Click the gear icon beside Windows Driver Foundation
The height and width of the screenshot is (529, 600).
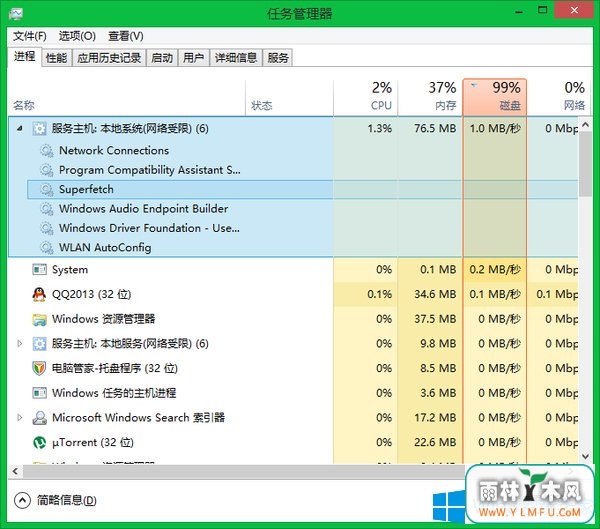pyautogui.click(x=47, y=228)
